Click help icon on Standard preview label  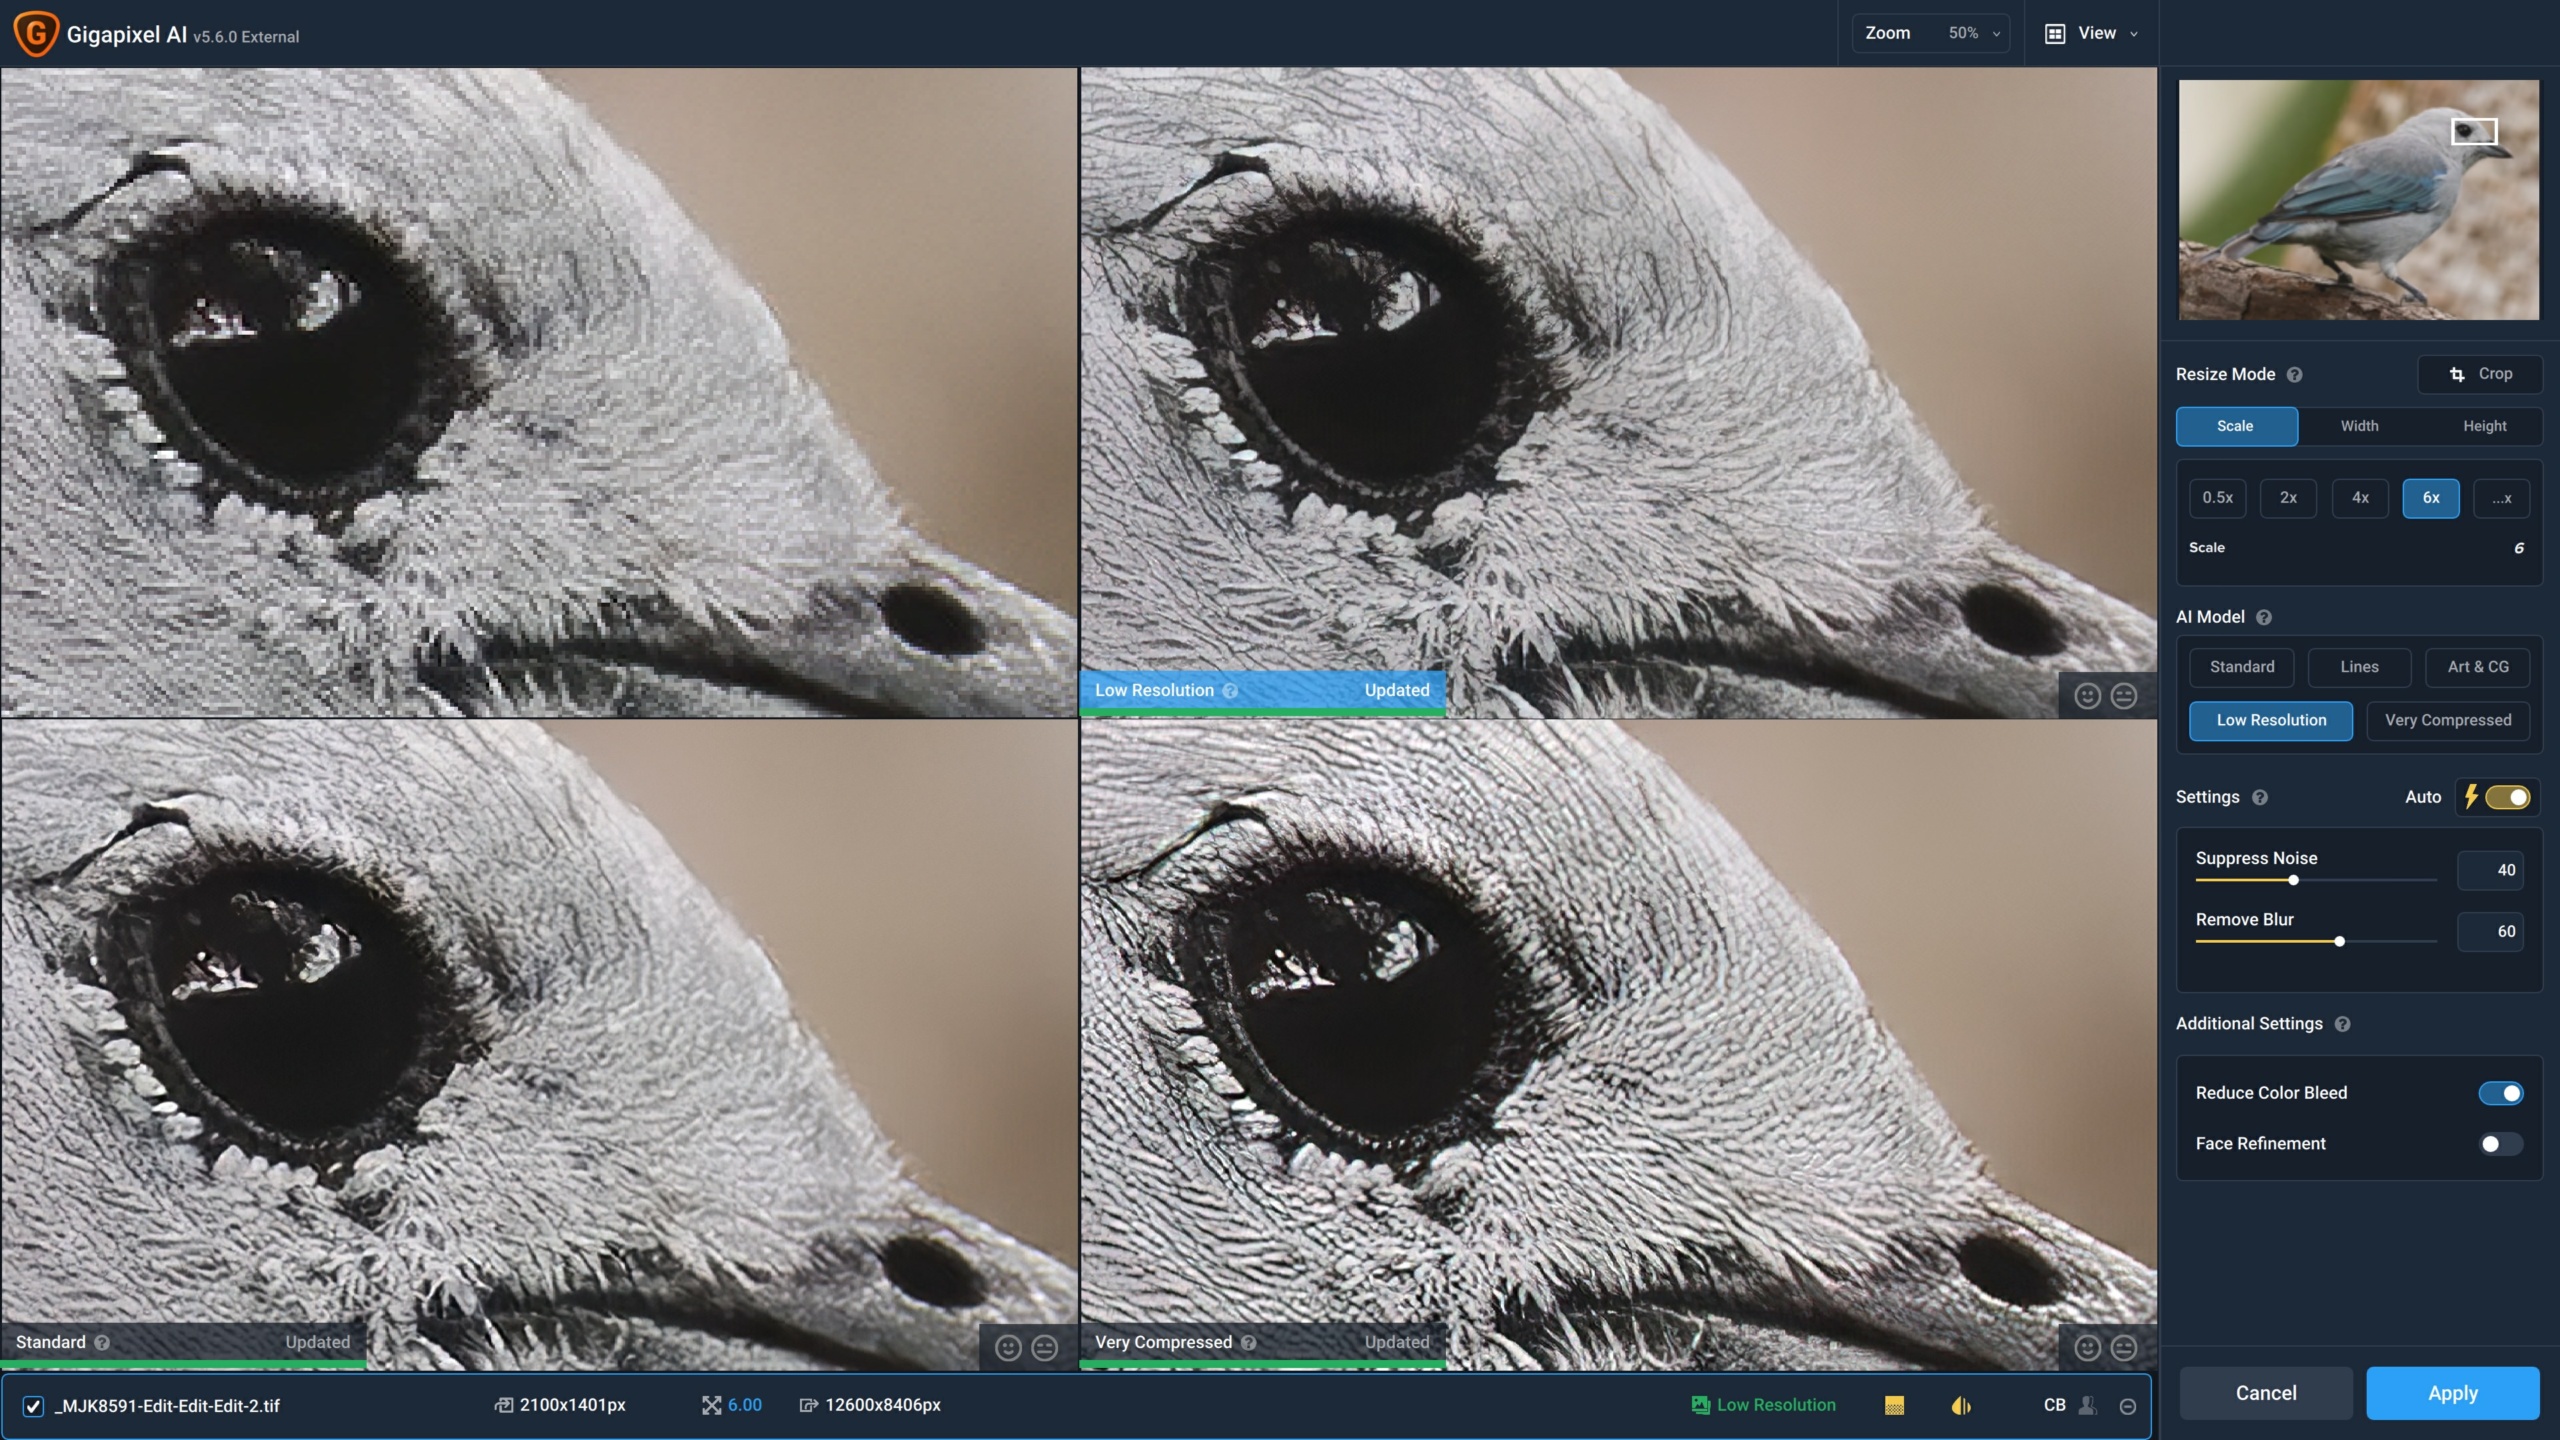pos(102,1343)
